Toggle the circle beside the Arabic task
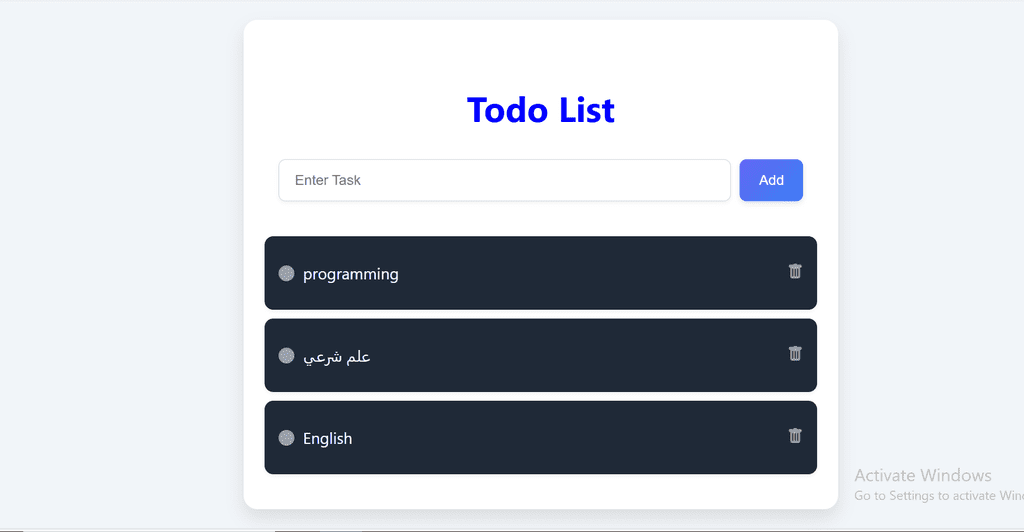 (x=286, y=355)
